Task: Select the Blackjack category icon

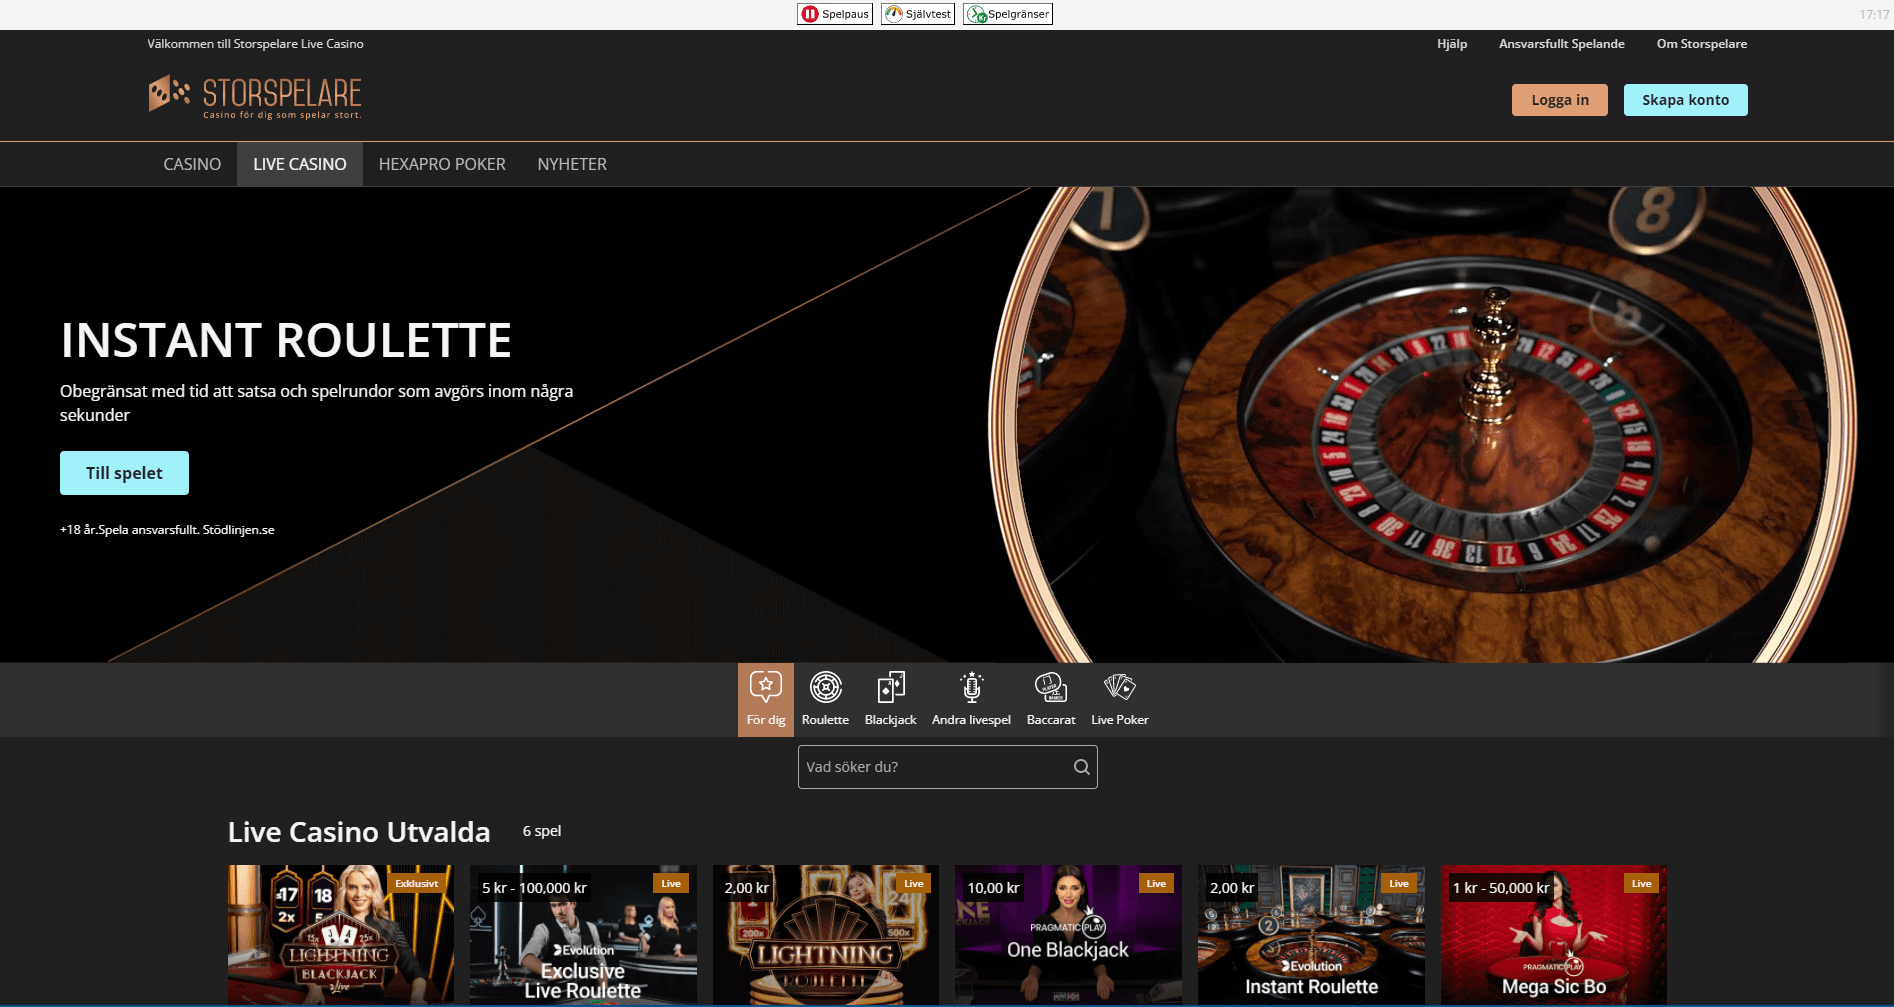Action: pyautogui.click(x=890, y=688)
